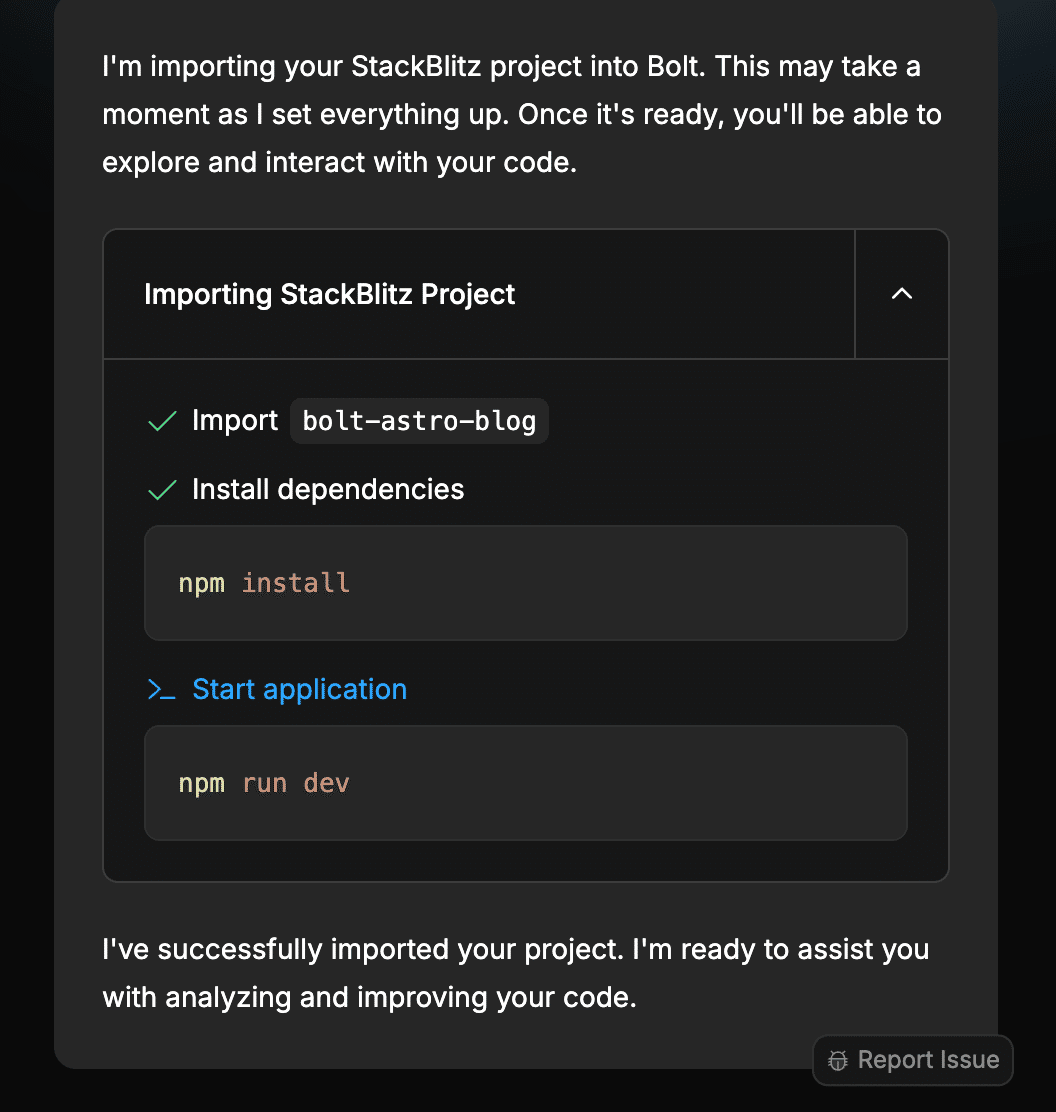Viewport: 1056px width, 1112px height.
Task: Click the terminal prompt icon before Start application
Action: click(x=162, y=690)
